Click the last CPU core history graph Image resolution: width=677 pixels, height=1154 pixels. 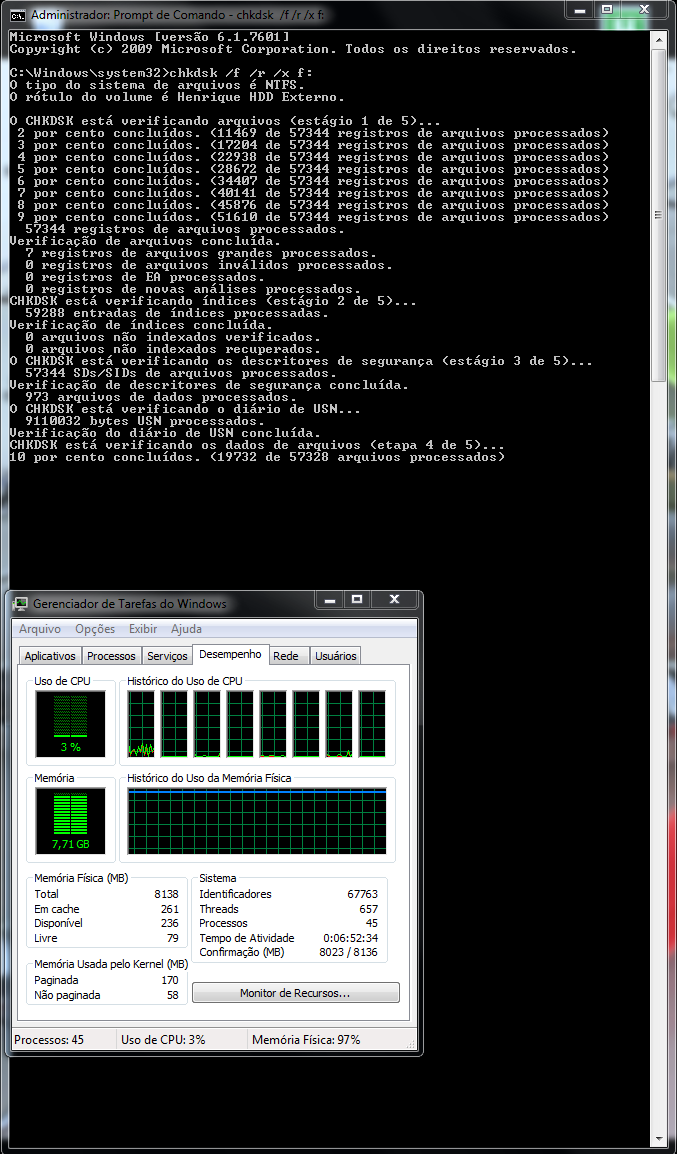pos(372,724)
